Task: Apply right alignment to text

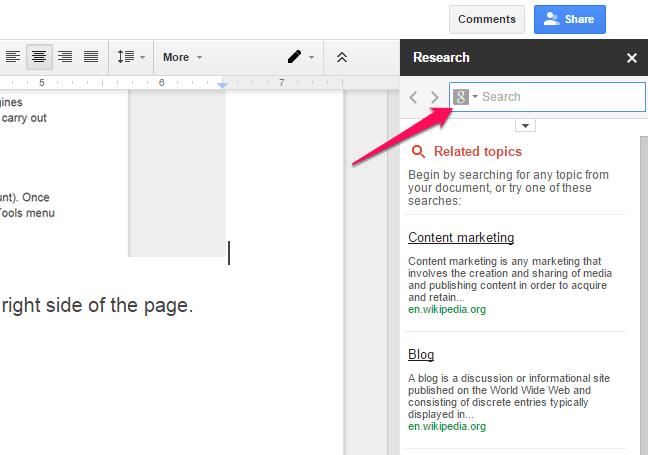Action: click(x=65, y=57)
